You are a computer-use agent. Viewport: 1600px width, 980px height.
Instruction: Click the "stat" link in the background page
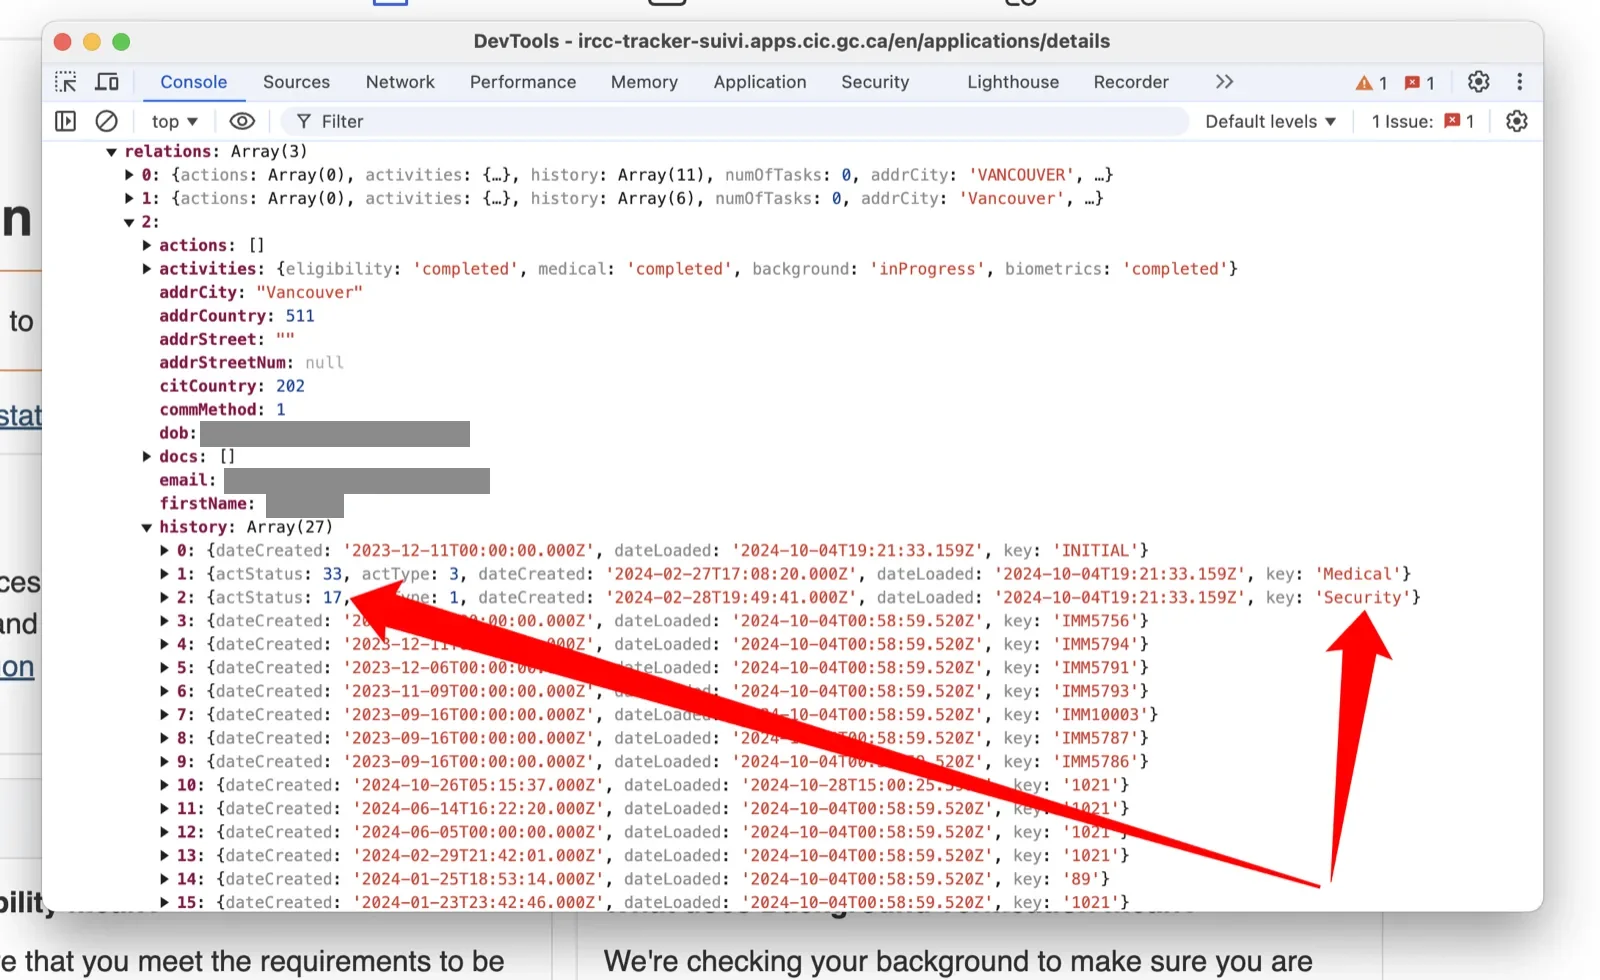[21, 416]
